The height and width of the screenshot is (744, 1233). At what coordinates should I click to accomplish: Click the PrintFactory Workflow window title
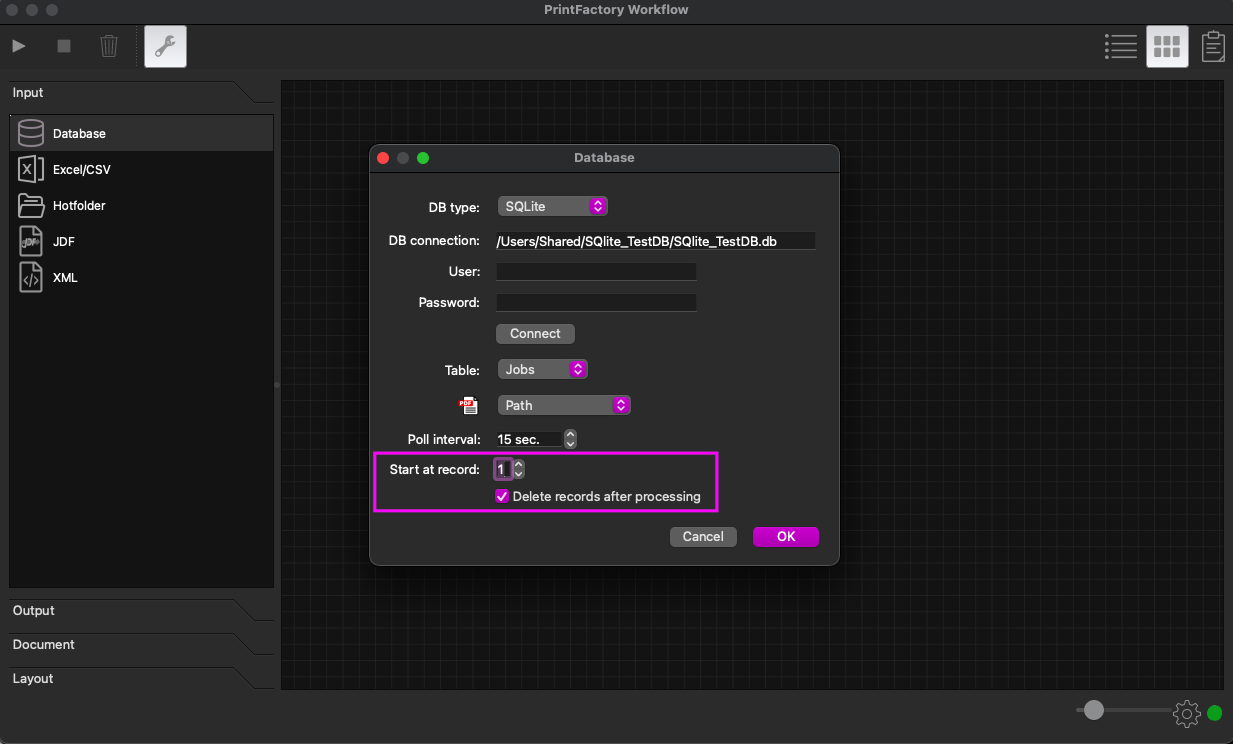point(616,10)
